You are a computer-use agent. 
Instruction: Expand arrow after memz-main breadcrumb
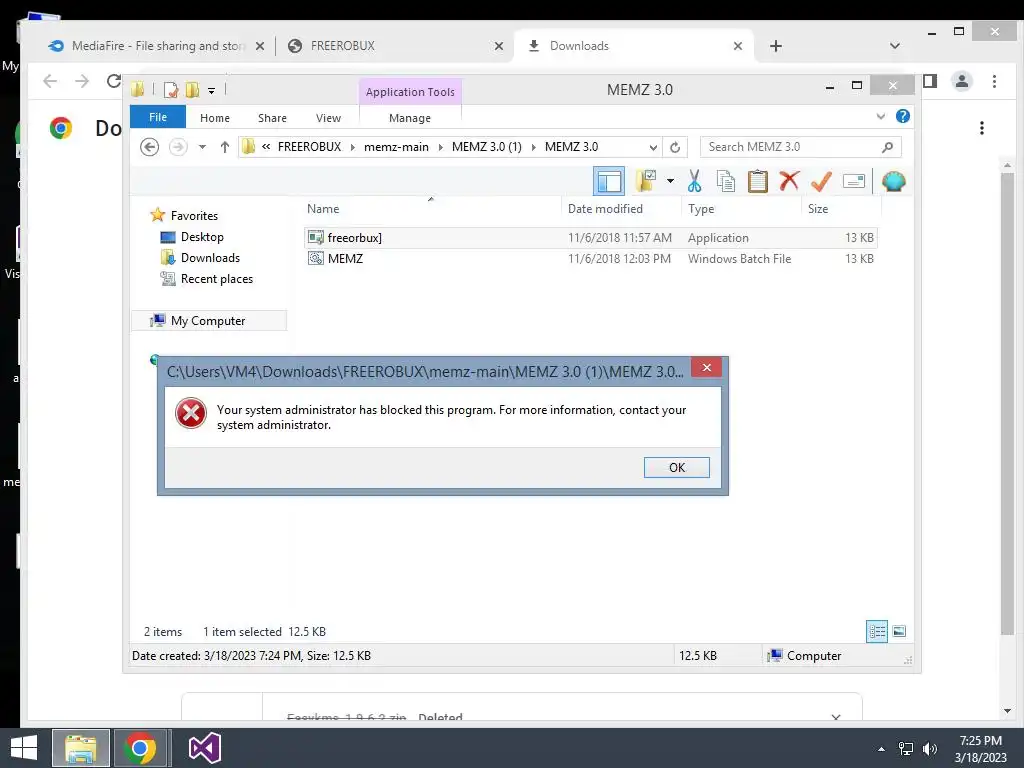(440, 147)
